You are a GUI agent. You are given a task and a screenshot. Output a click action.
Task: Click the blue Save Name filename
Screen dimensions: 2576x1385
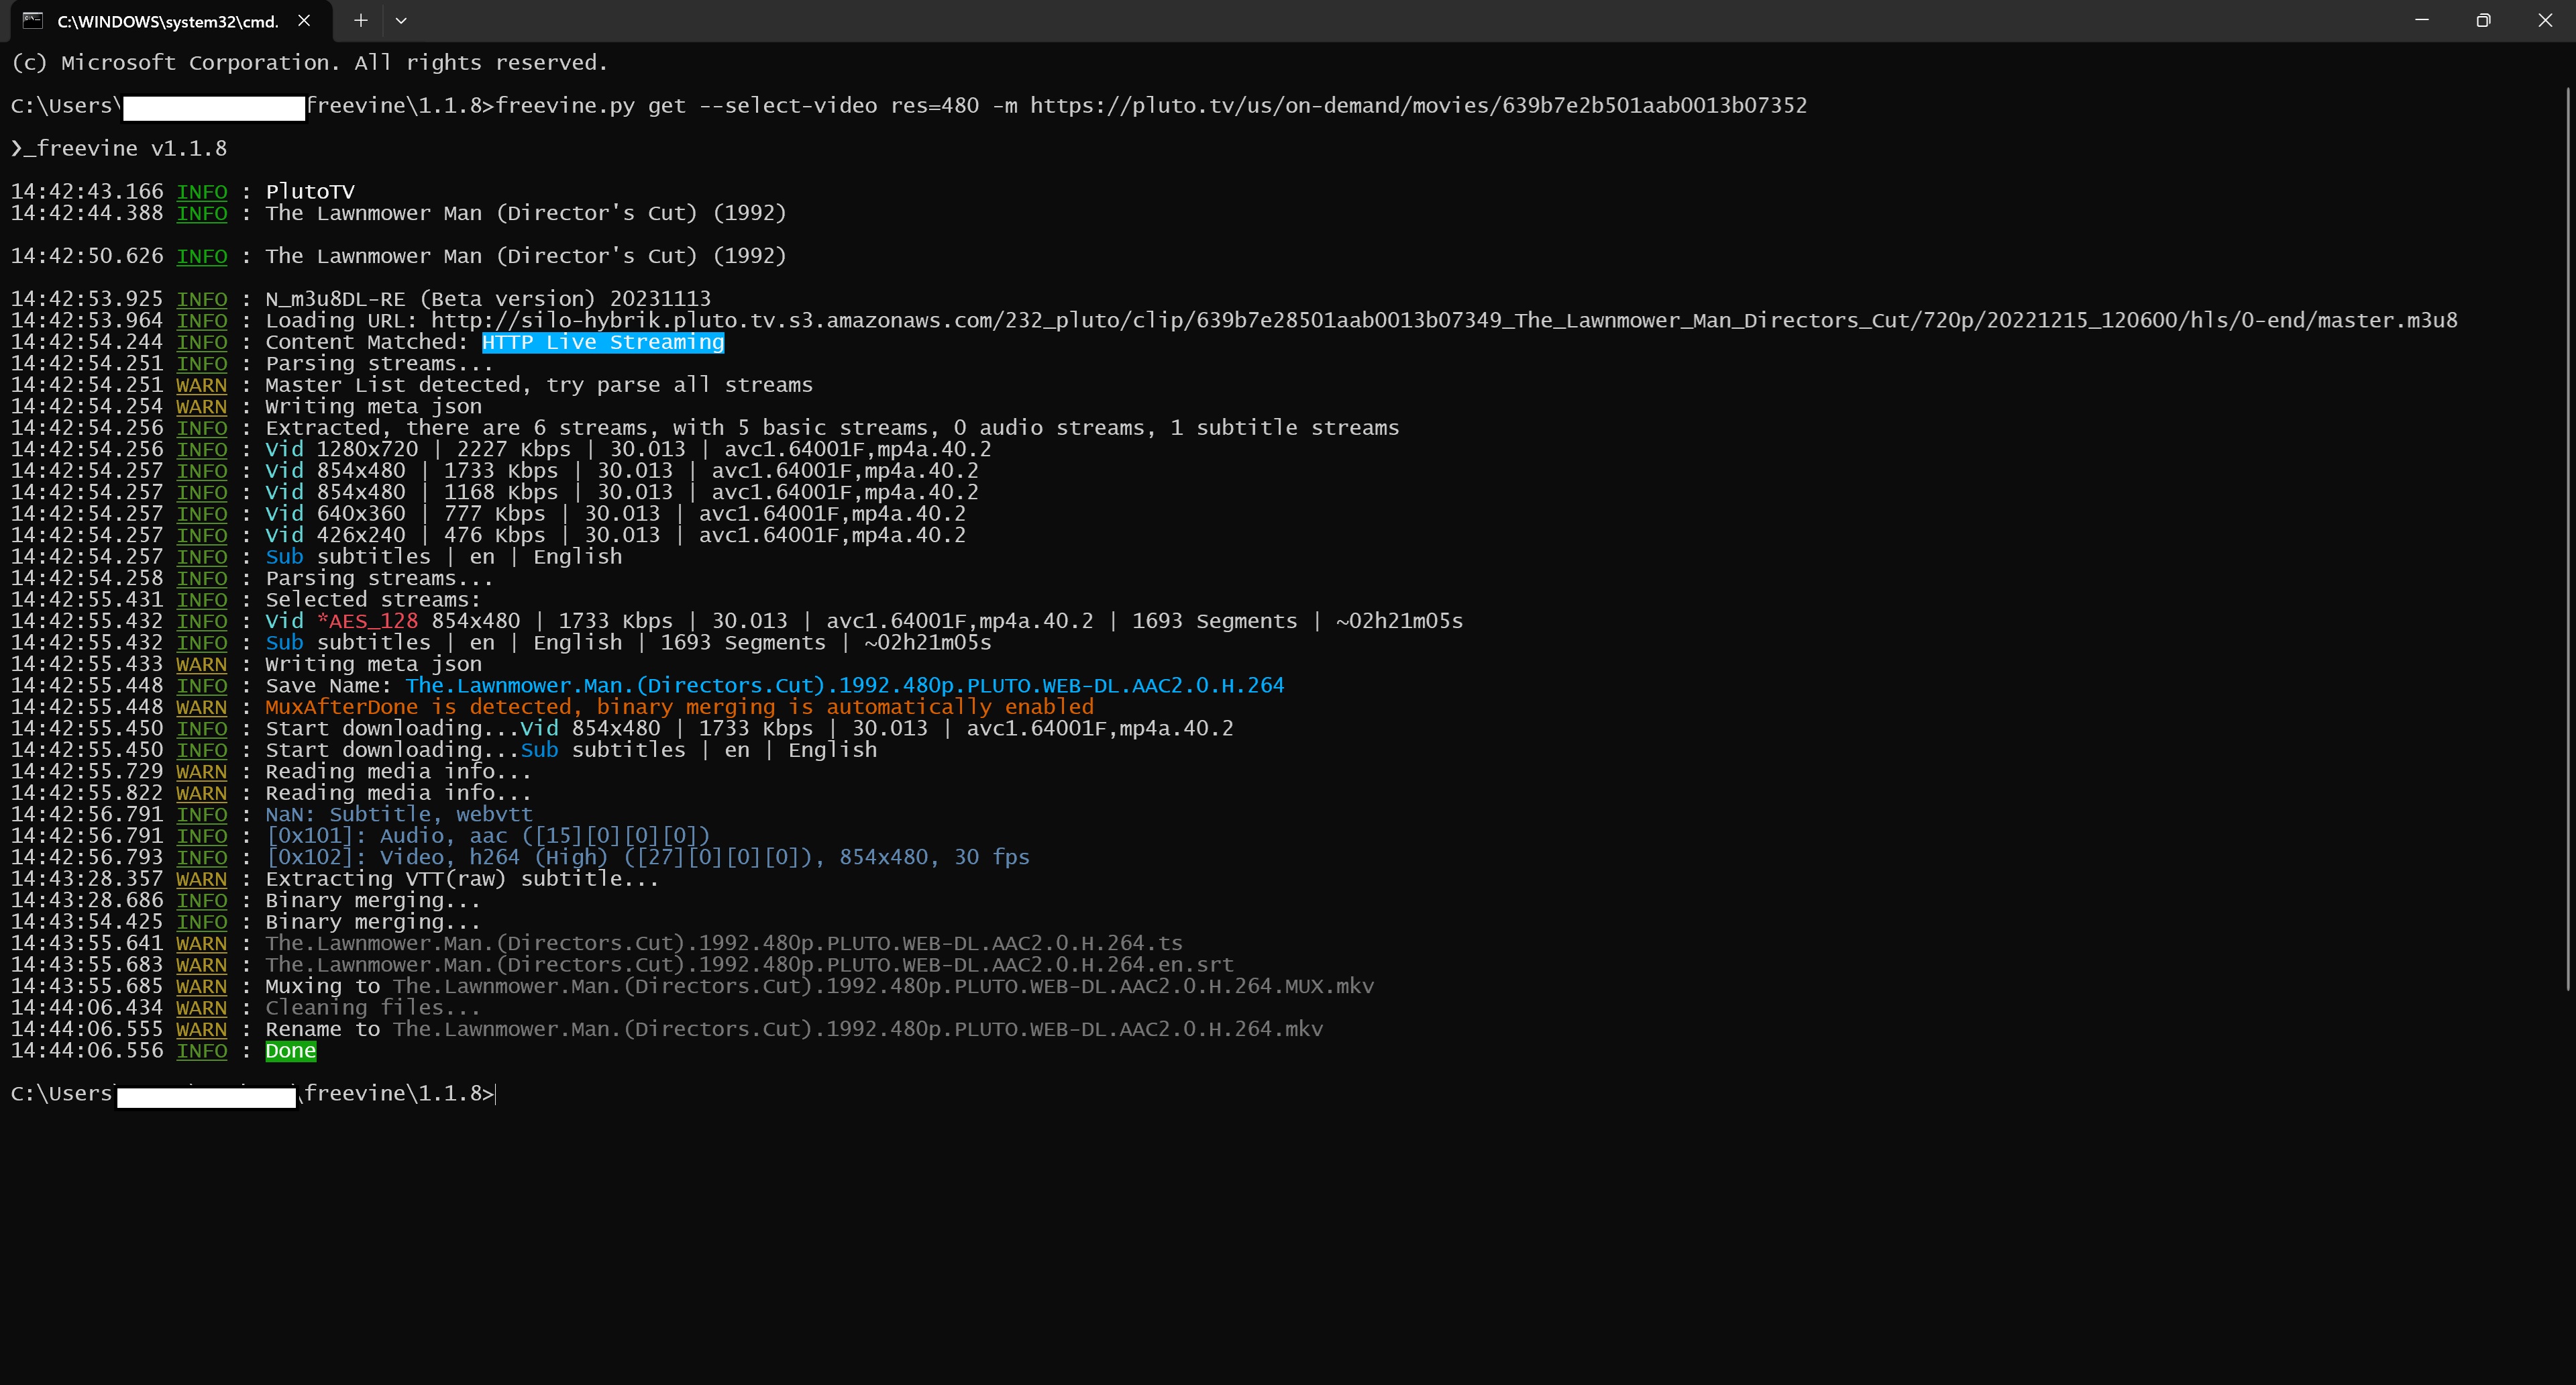pos(844,686)
